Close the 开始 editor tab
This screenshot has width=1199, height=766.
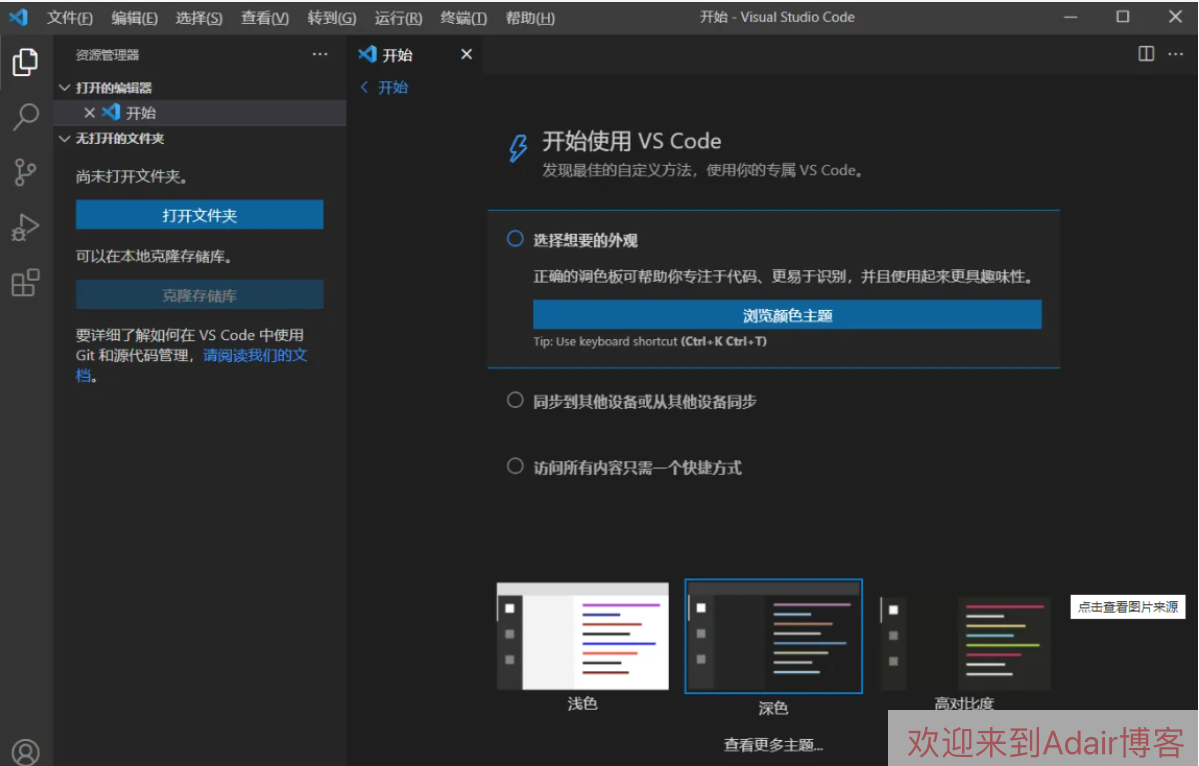tap(466, 54)
